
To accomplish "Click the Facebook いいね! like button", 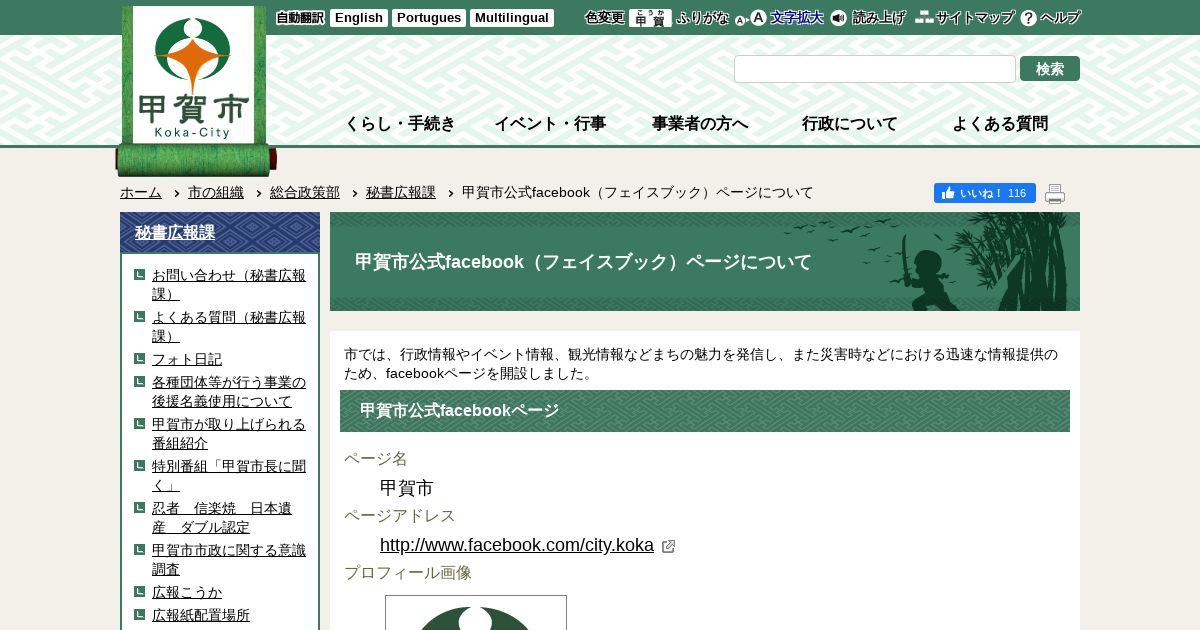I will pyautogui.click(x=985, y=193).
